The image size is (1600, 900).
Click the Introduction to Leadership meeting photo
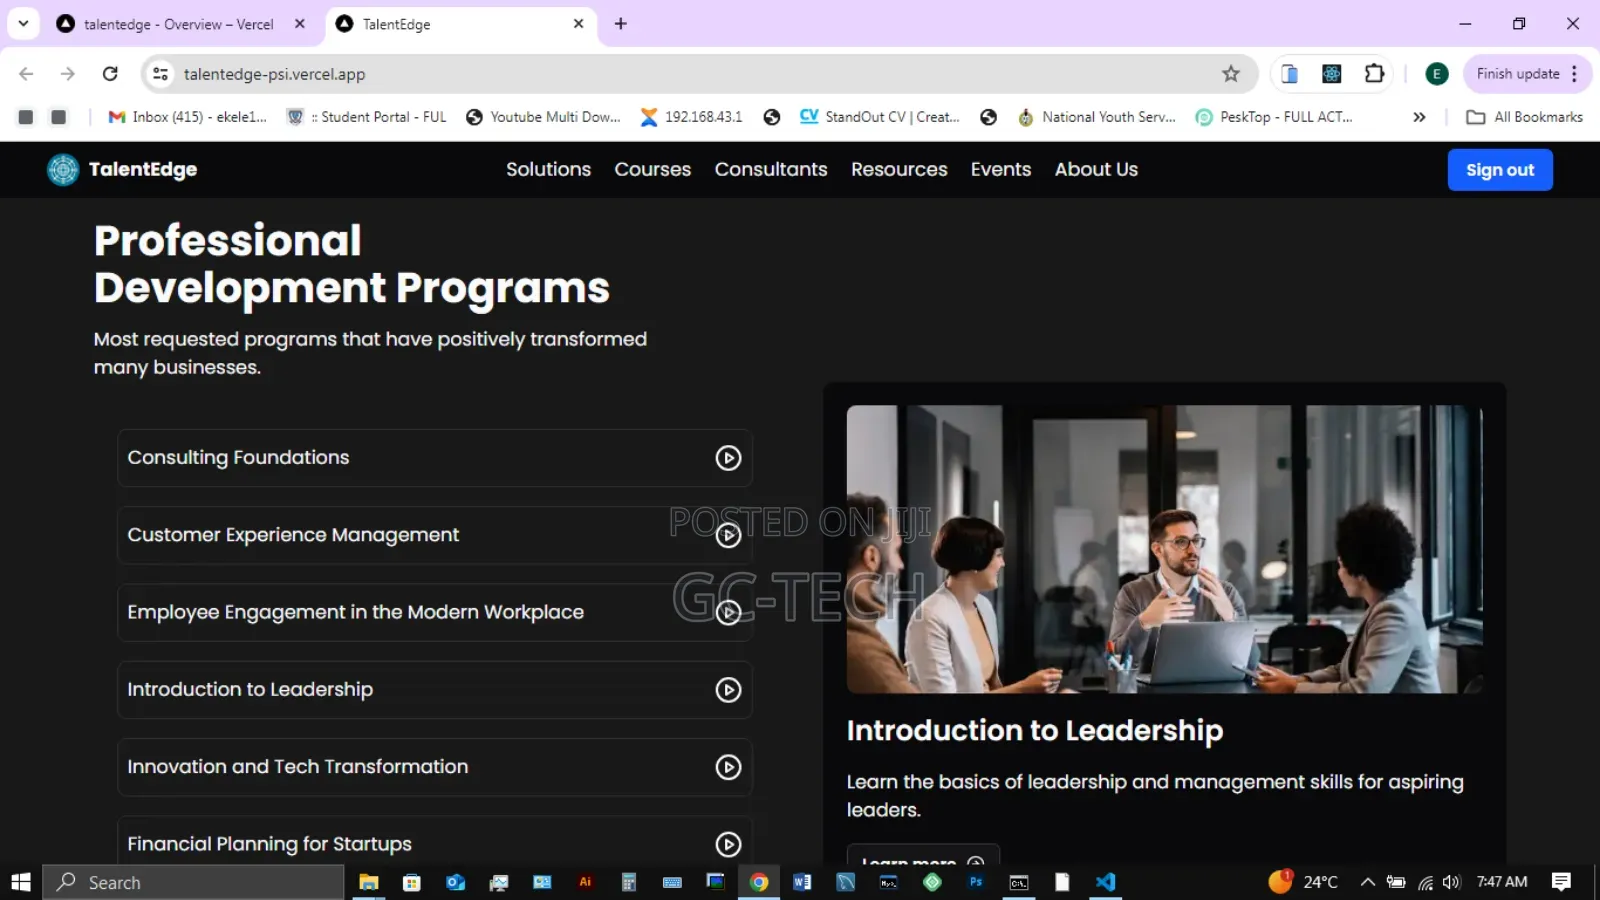1164,549
